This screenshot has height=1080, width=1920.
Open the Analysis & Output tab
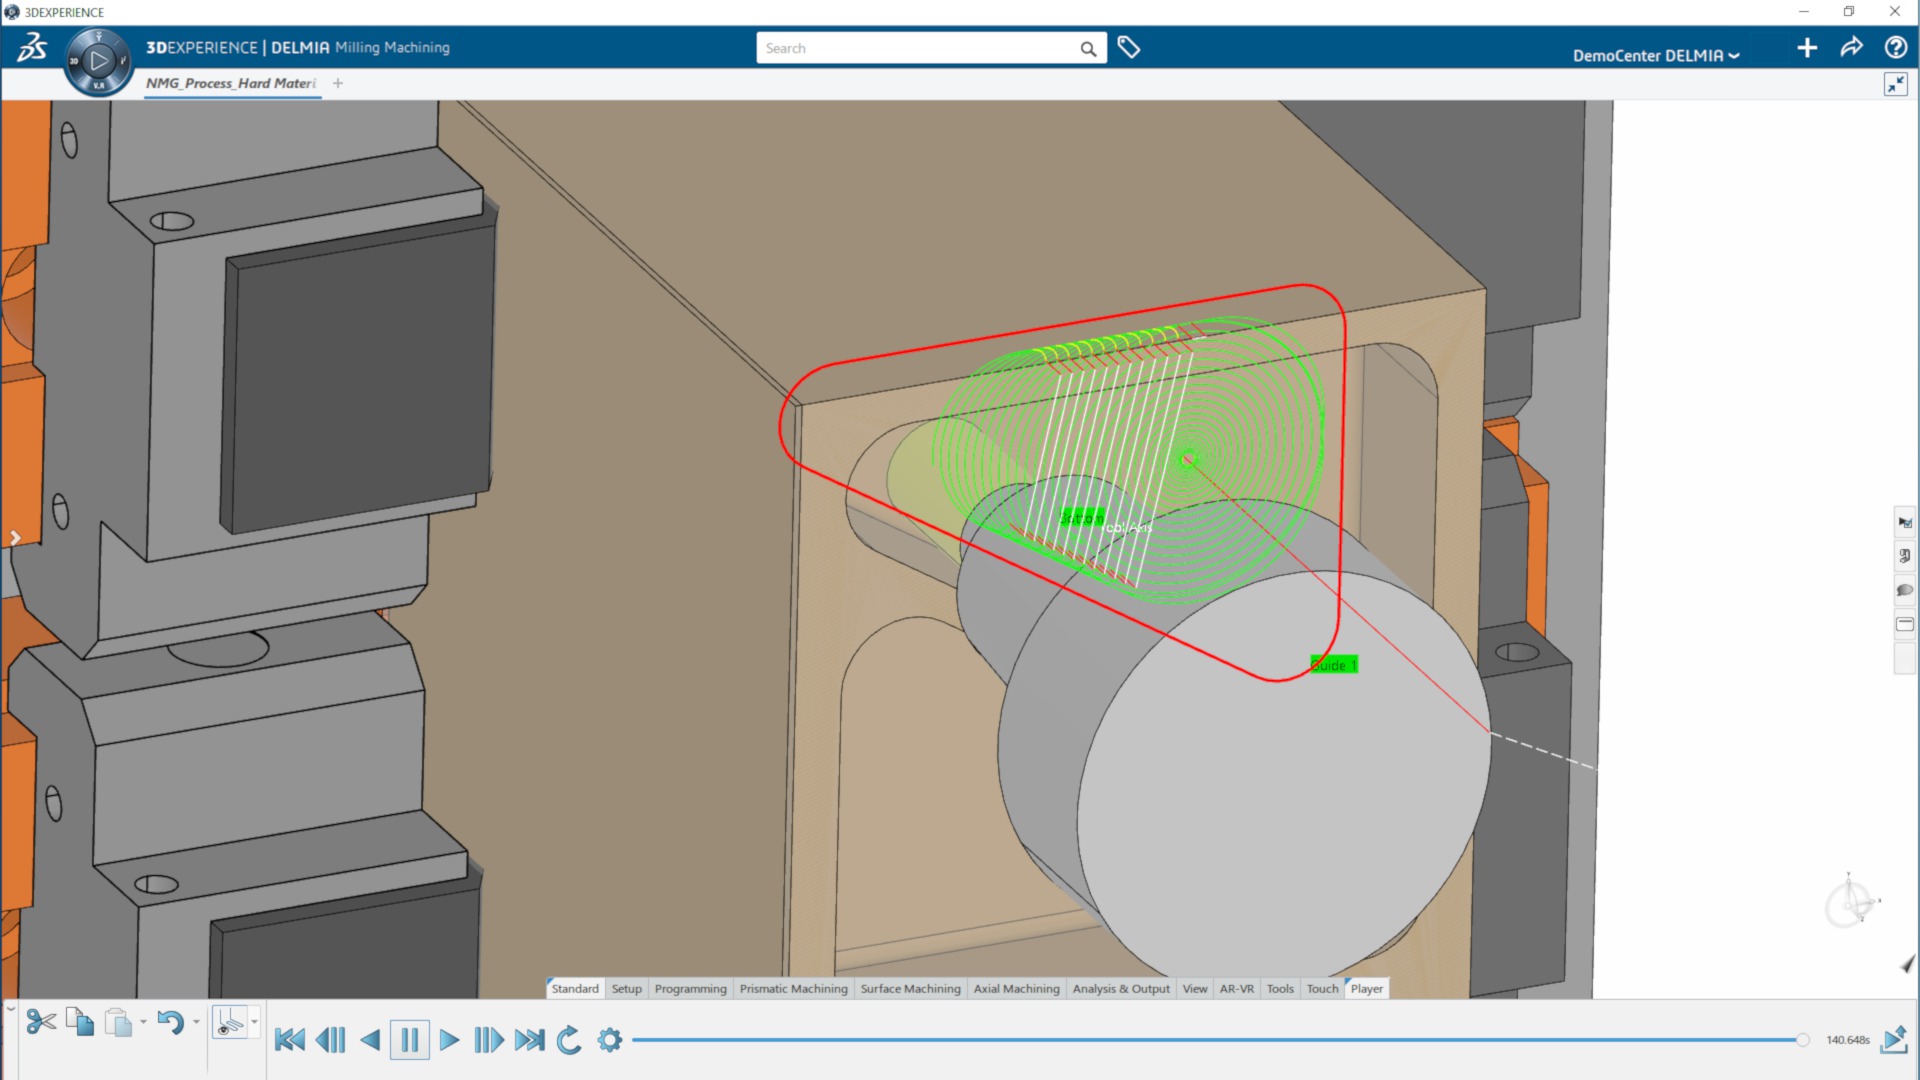click(x=1121, y=988)
